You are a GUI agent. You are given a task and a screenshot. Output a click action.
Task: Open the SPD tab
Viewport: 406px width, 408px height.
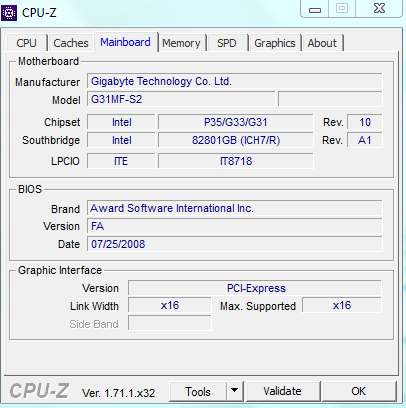point(227,43)
